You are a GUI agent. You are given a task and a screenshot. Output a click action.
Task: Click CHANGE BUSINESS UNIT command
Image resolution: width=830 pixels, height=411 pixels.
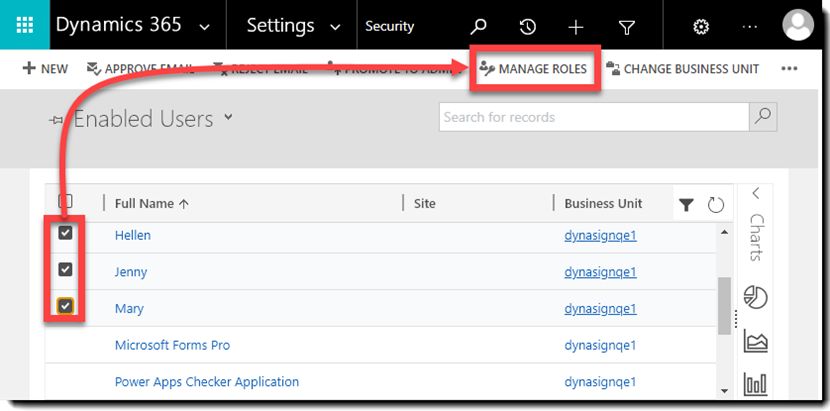point(682,69)
